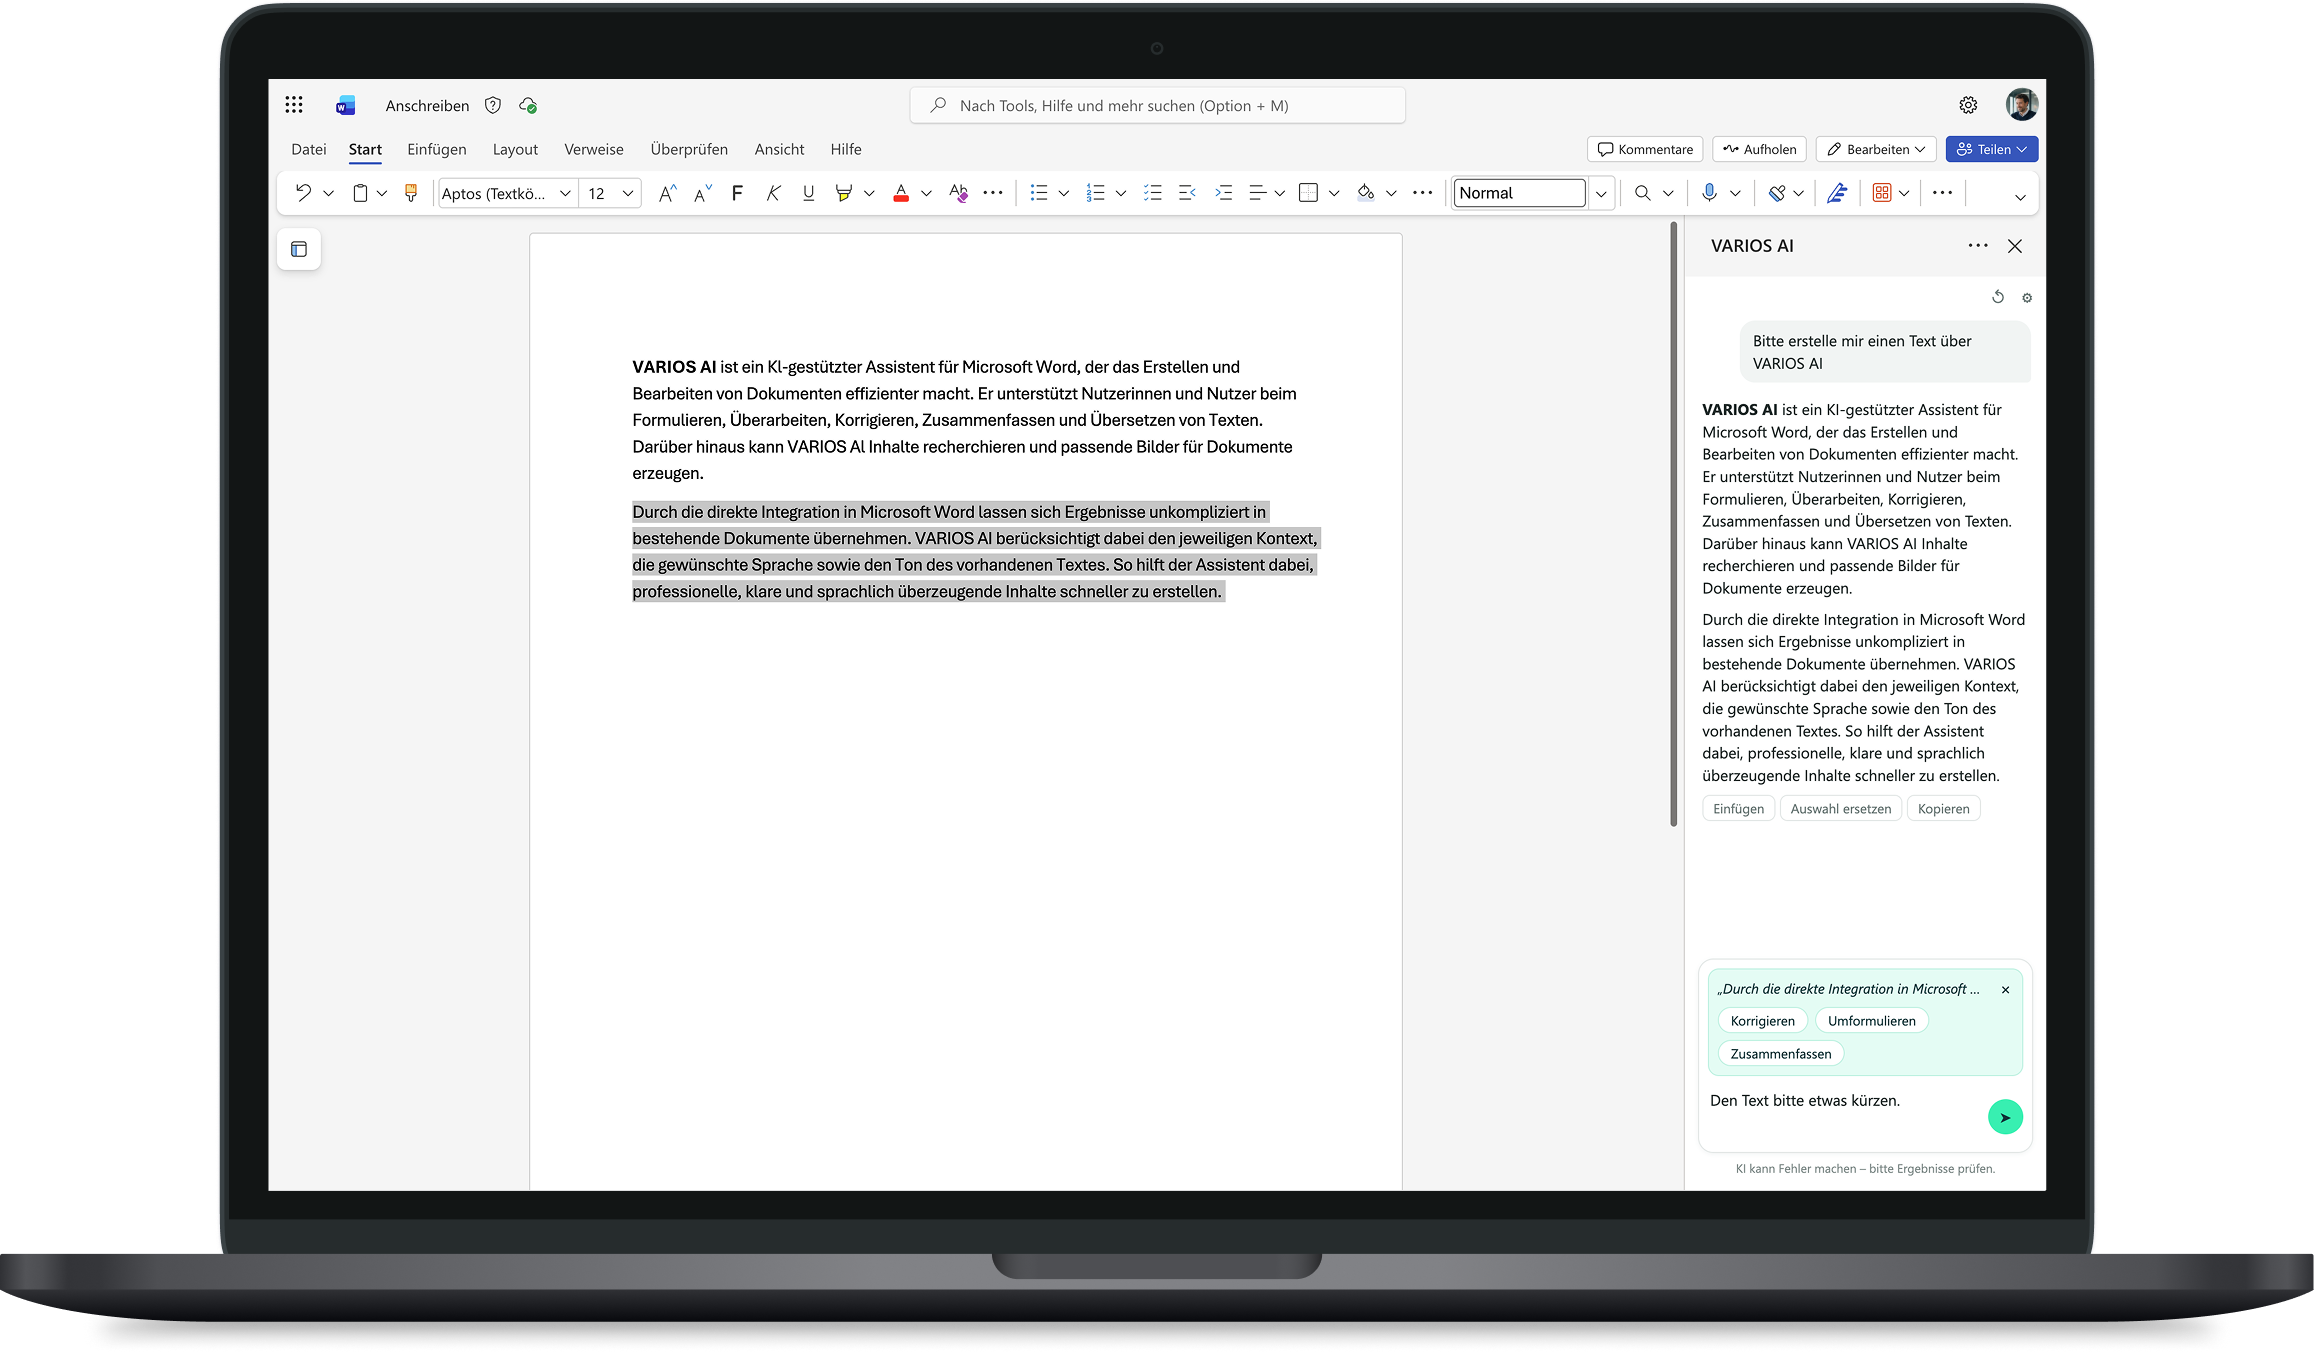The width and height of the screenshot is (2315, 1354).
Task: Open the highlight color dropdown arrow
Action: pos(869,193)
